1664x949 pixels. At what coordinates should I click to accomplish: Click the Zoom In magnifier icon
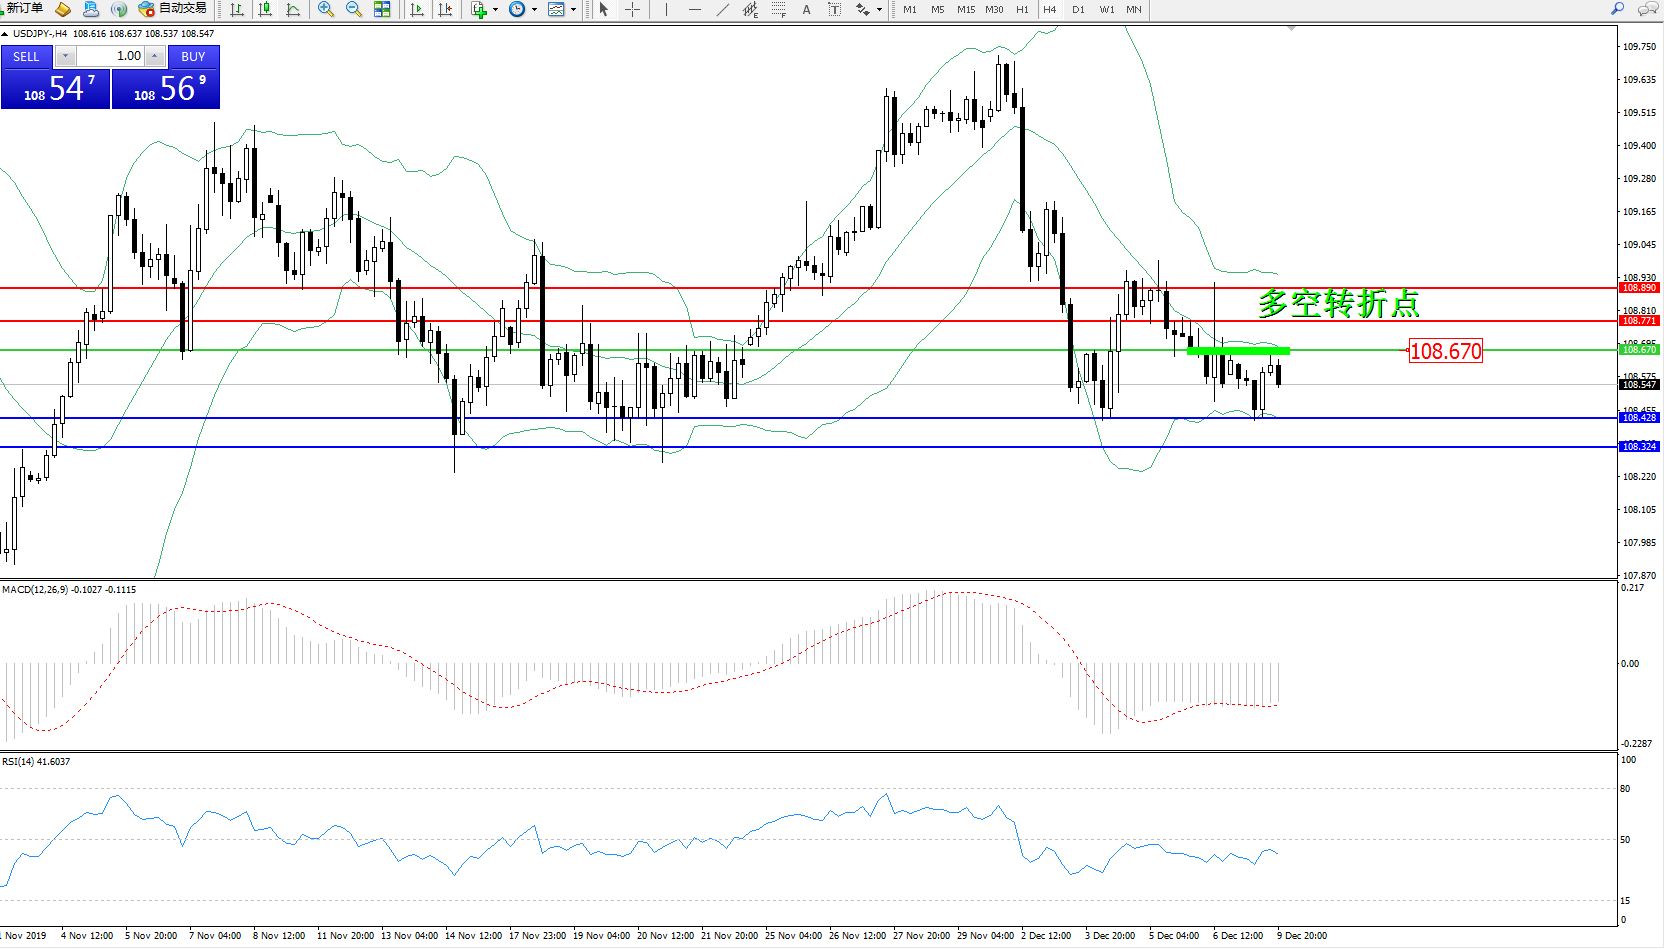click(325, 9)
